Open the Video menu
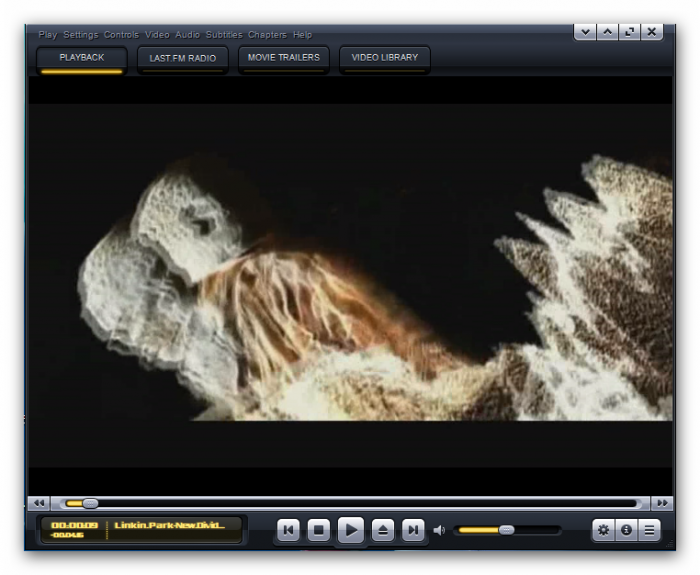 click(157, 35)
